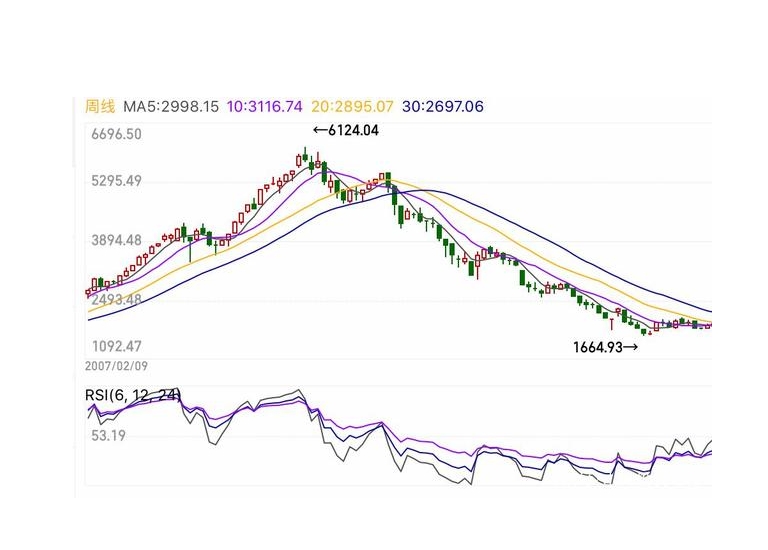Click the 1664.93 low price annotation

[605, 347]
